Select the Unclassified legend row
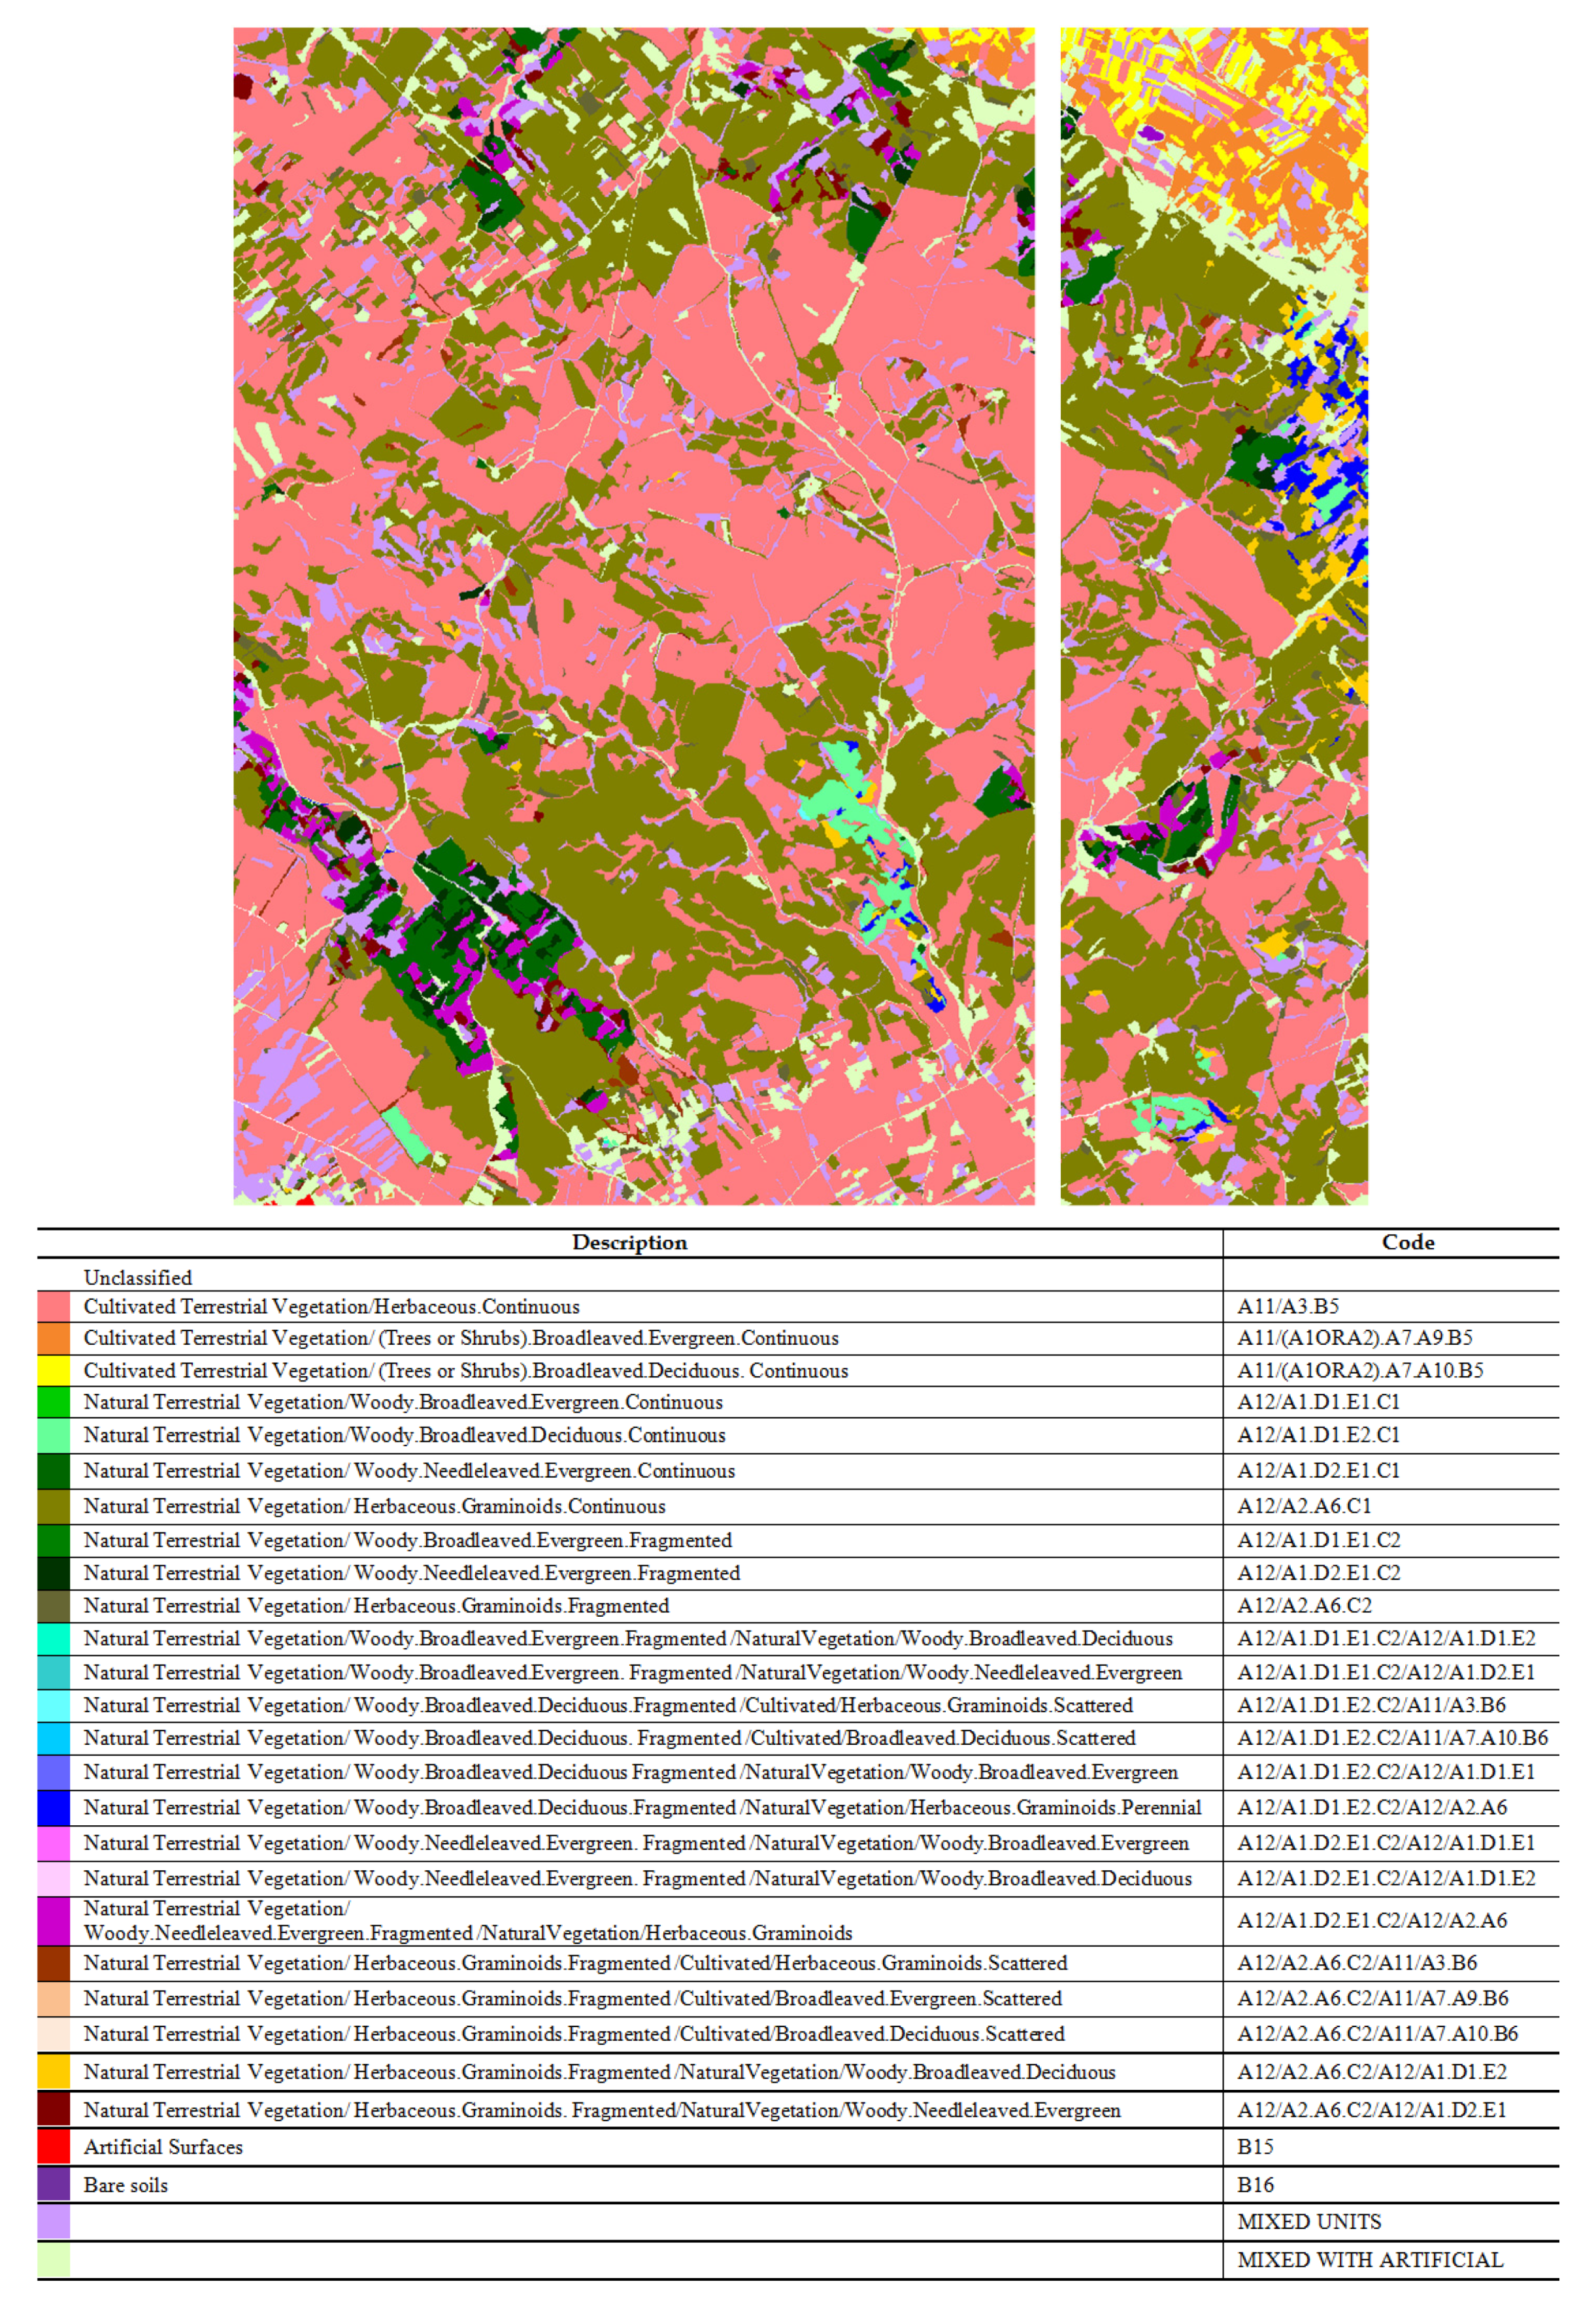The height and width of the screenshot is (2299, 1596). tap(140, 1277)
